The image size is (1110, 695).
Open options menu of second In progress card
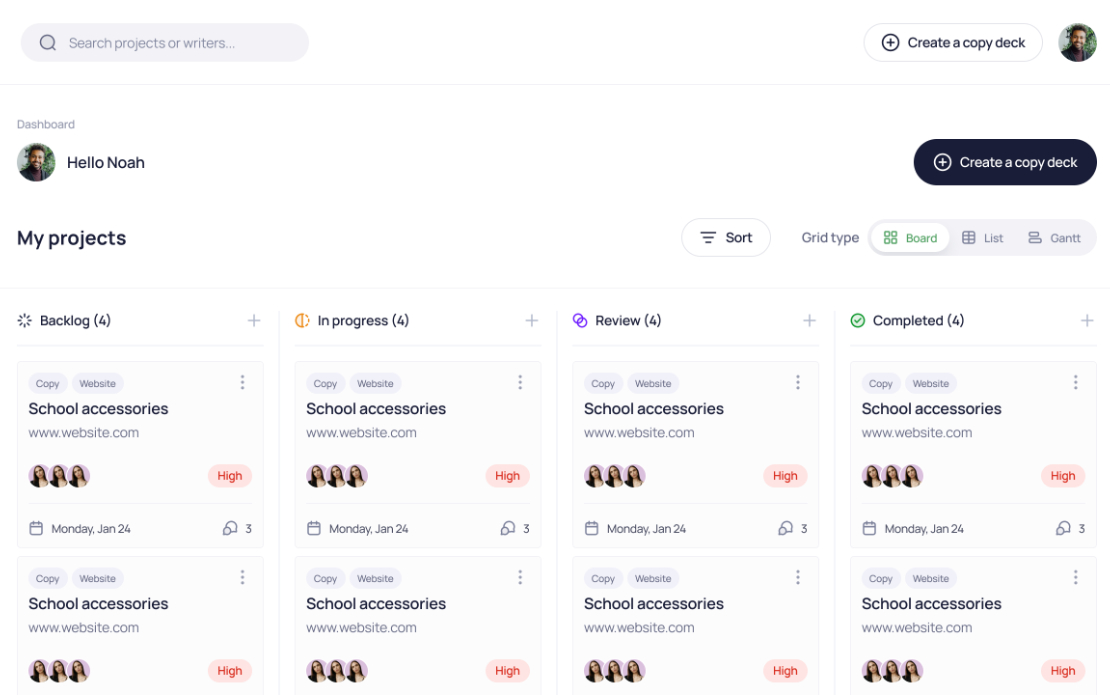(x=520, y=578)
